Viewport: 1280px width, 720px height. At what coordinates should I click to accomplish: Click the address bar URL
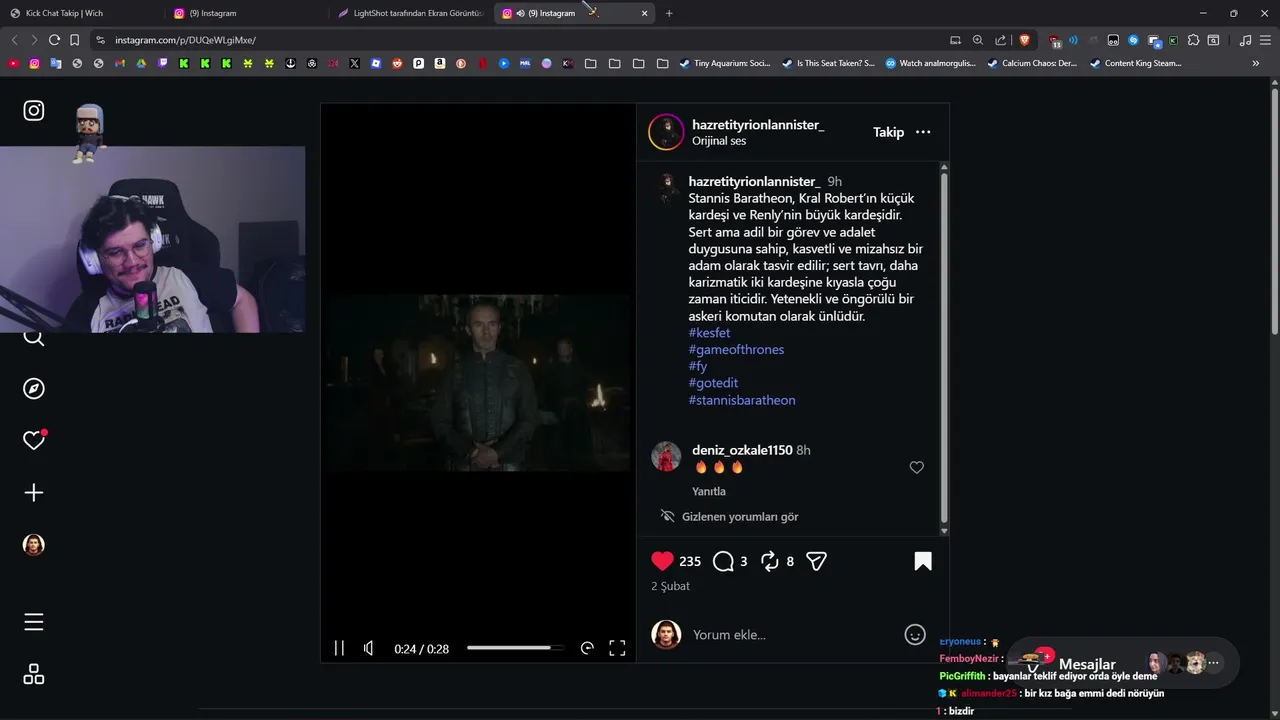pos(185,40)
